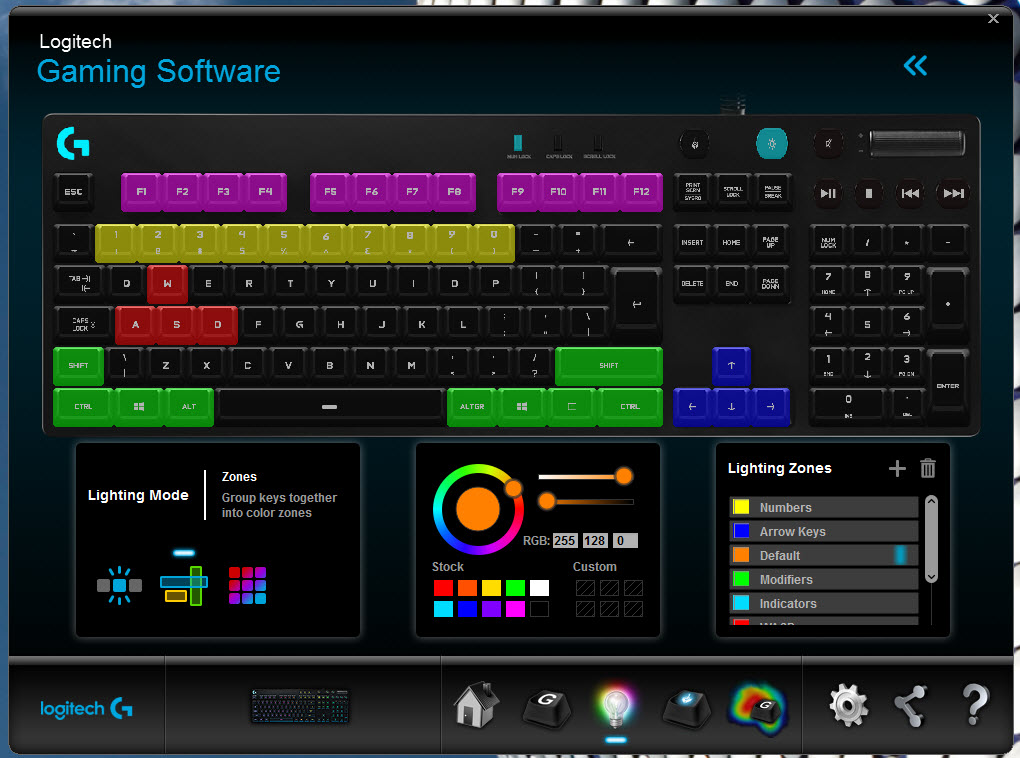Select the Default lighting zone
Image resolution: width=1020 pixels, height=758 pixels.
[x=824, y=556]
